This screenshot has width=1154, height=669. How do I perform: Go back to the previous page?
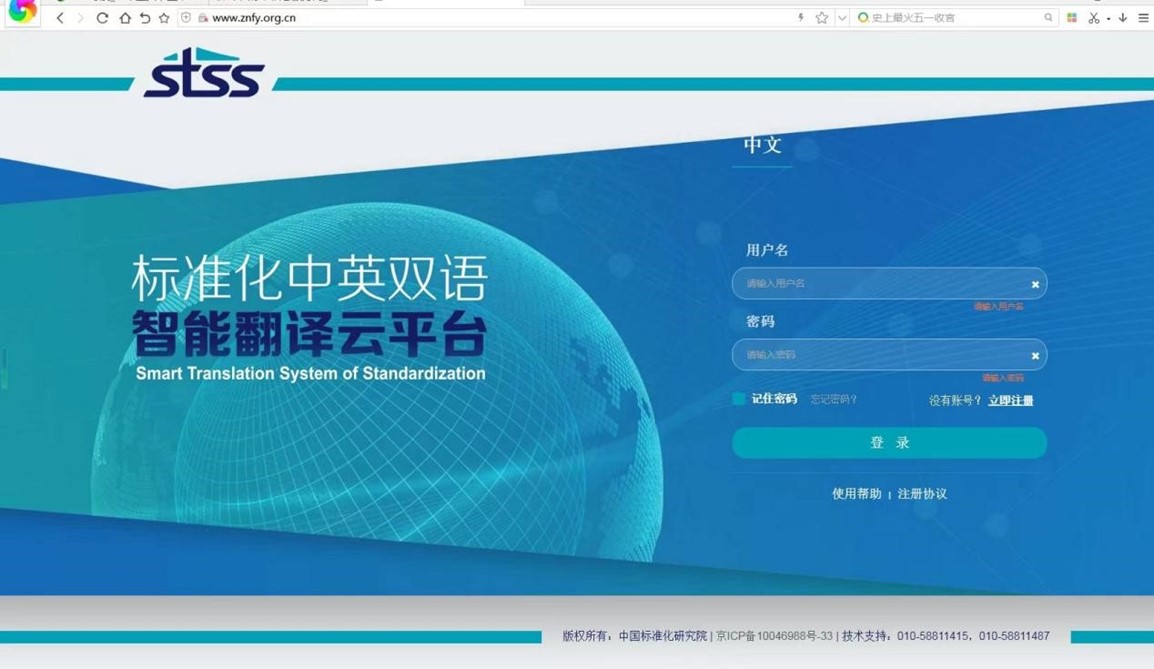pos(60,18)
